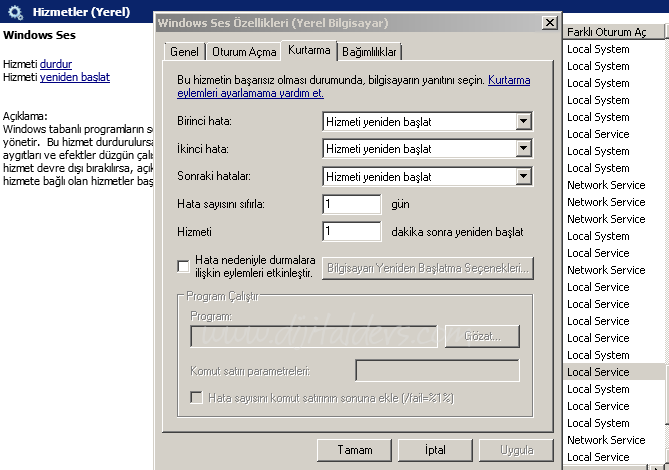669x470 pixels.
Task: Click the 'Hata sayısını sıfırla' input field
Action: click(352, 204)
